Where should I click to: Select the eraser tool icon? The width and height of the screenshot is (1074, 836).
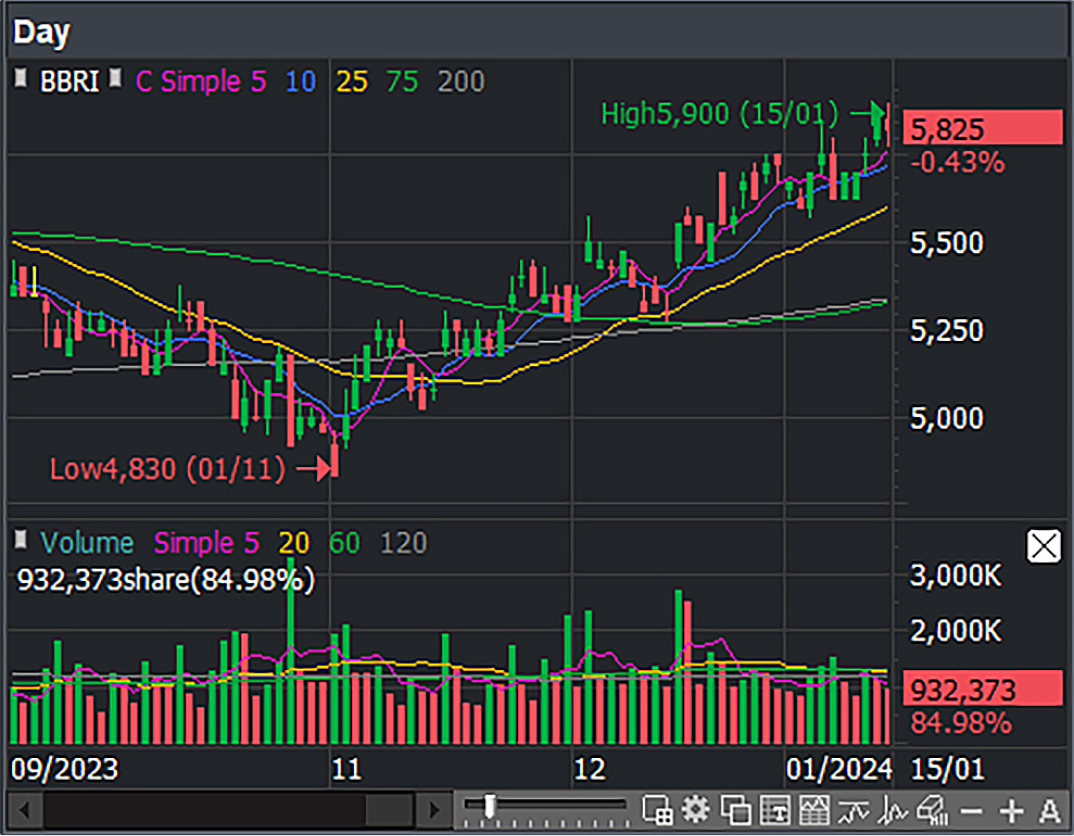pos(932,811)
